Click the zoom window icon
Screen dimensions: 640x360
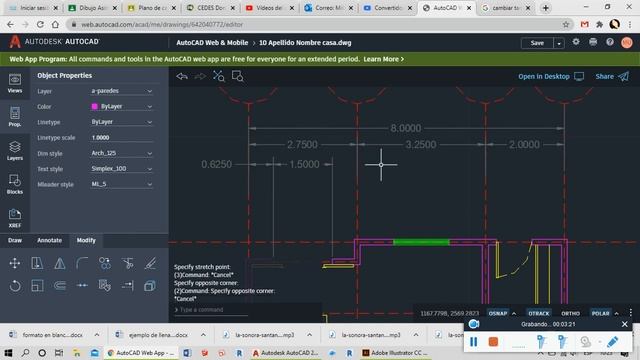238,76
